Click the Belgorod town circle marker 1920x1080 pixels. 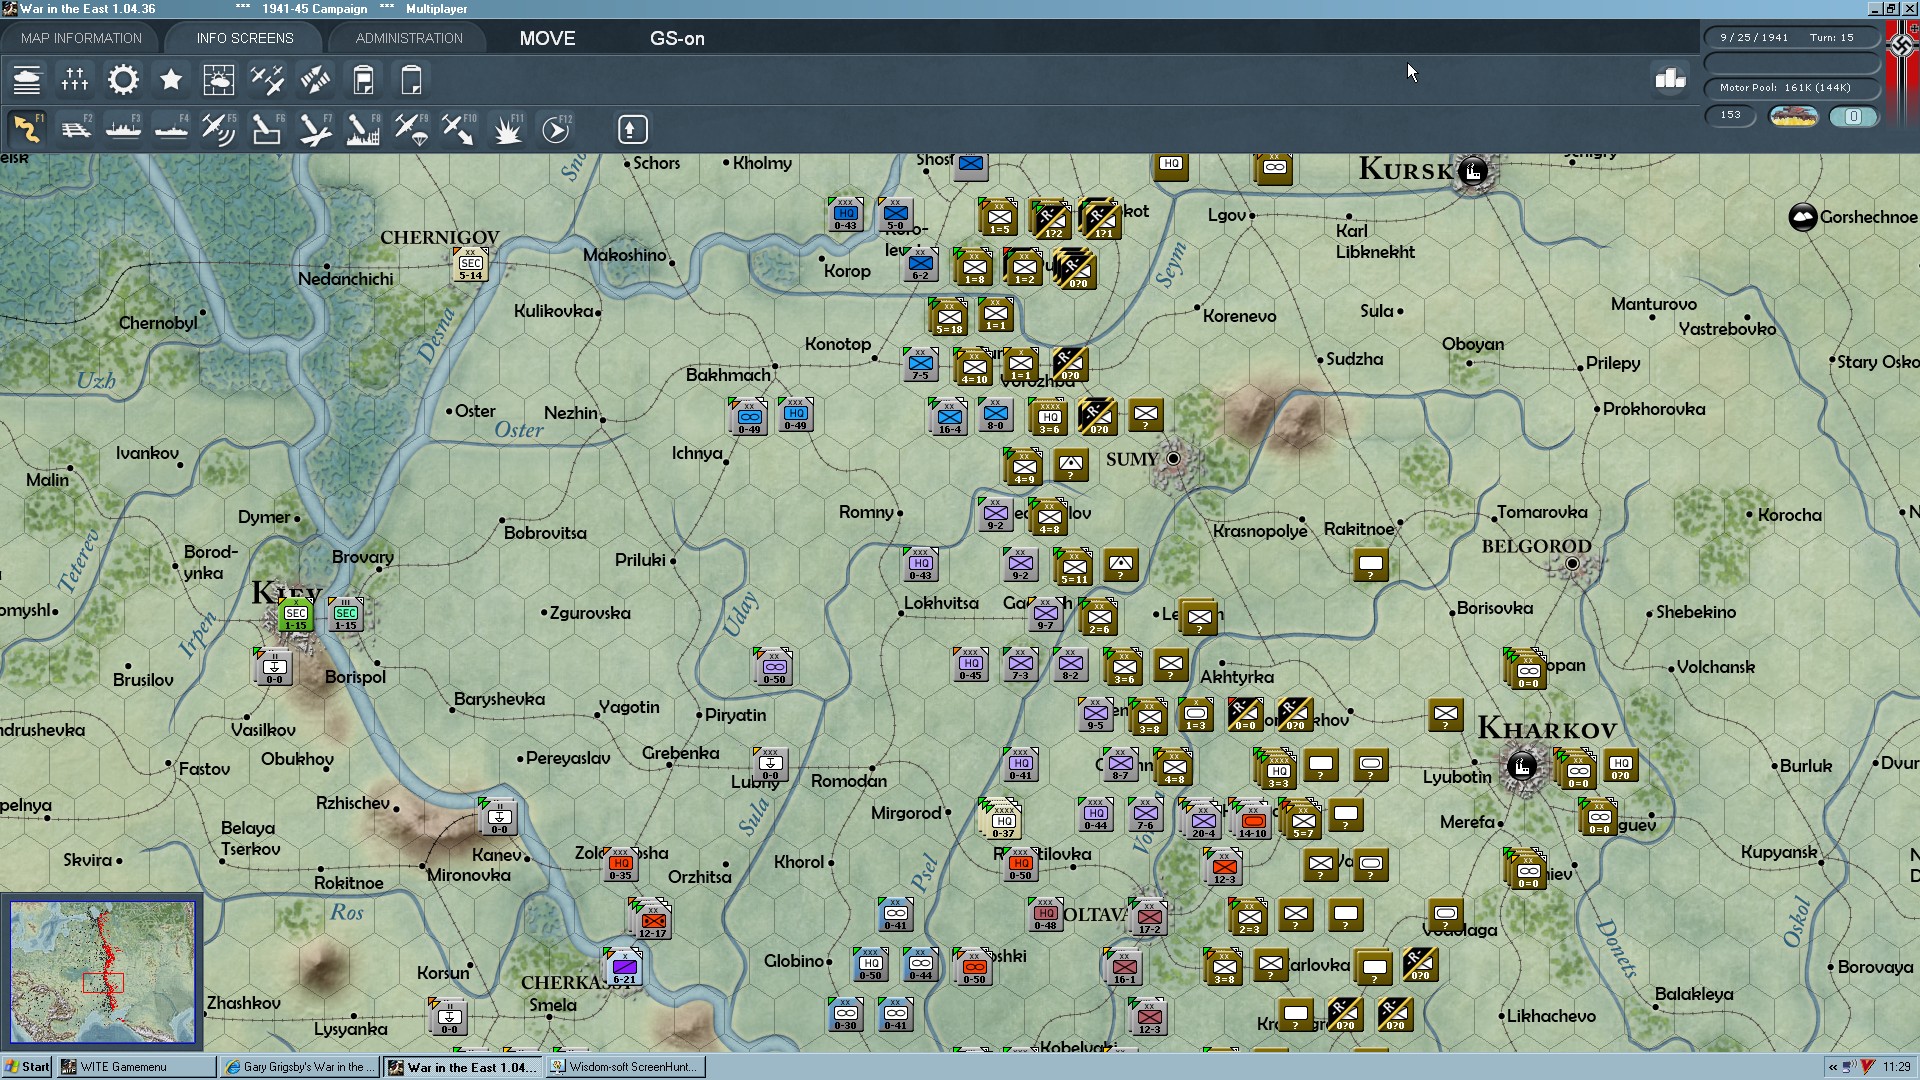click(x=1572, y=565)
